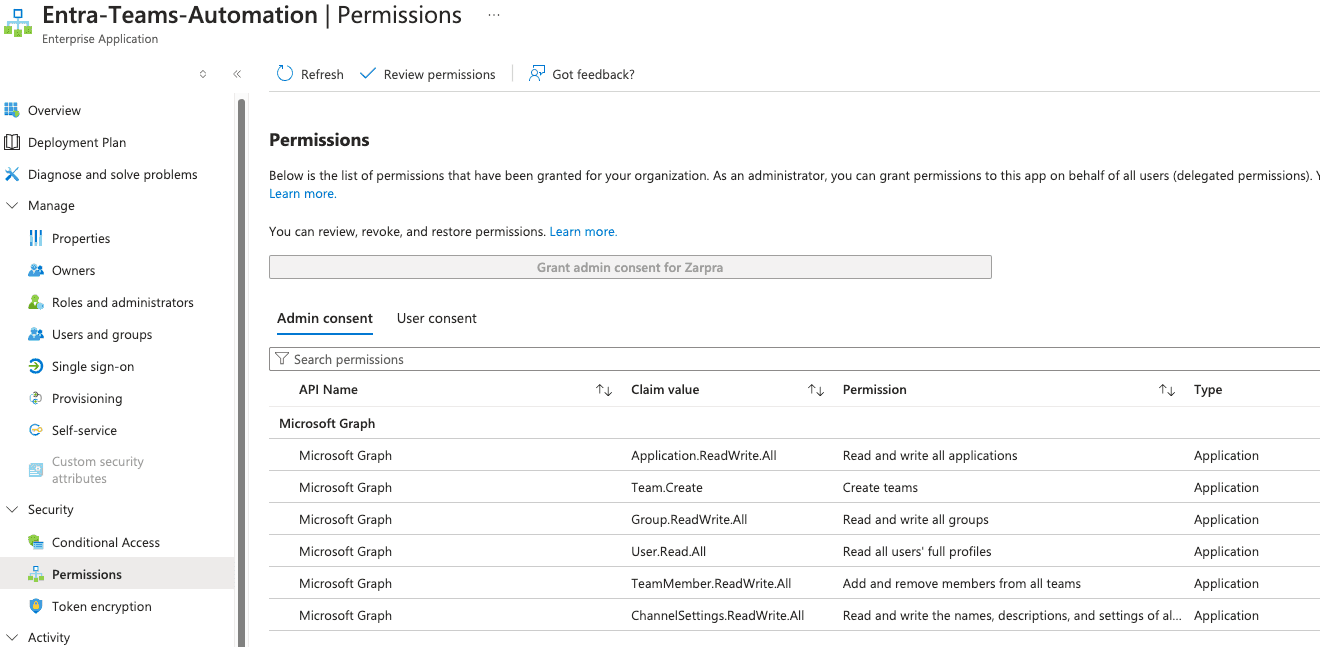Click the expand/collapse all sidebar sections arrows
This screenshot has height=647, width=1320.
click(203, 74)
